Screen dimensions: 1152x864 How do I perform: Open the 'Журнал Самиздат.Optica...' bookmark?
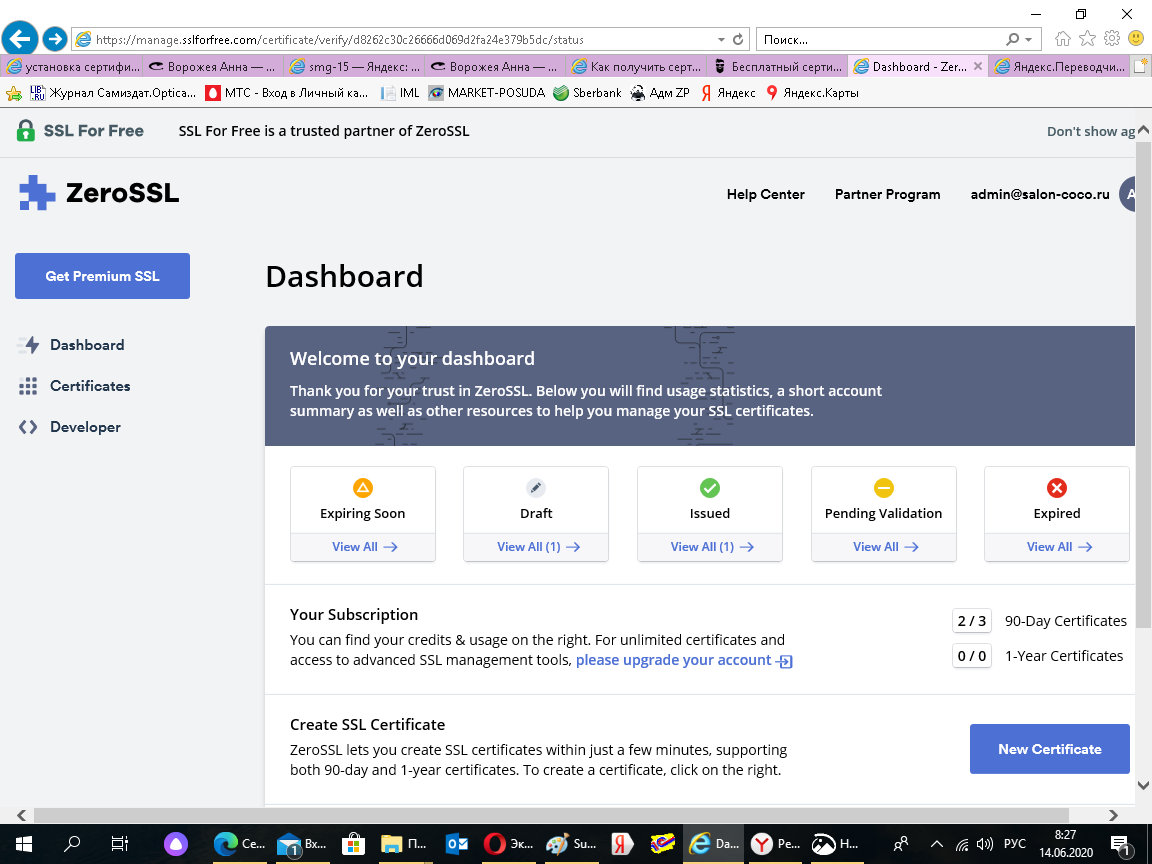pyautogui.click(x=113, y=93)
